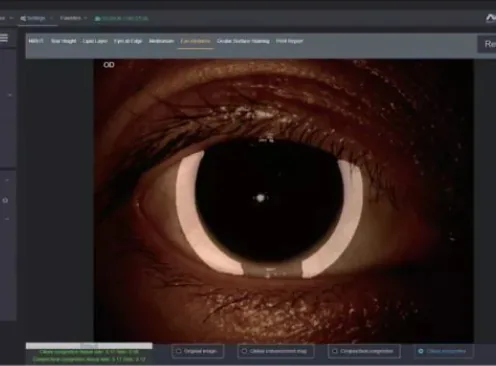Click the green status indicator in top bar
This screenshot has width=496, height=366.
click(121, 18)
